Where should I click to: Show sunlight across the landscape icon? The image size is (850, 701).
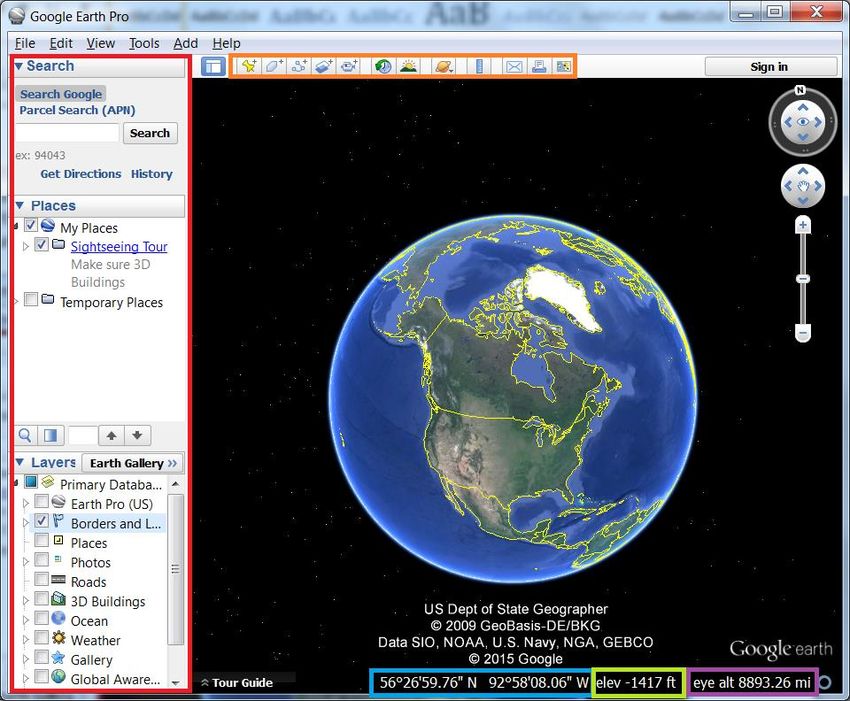408,66
